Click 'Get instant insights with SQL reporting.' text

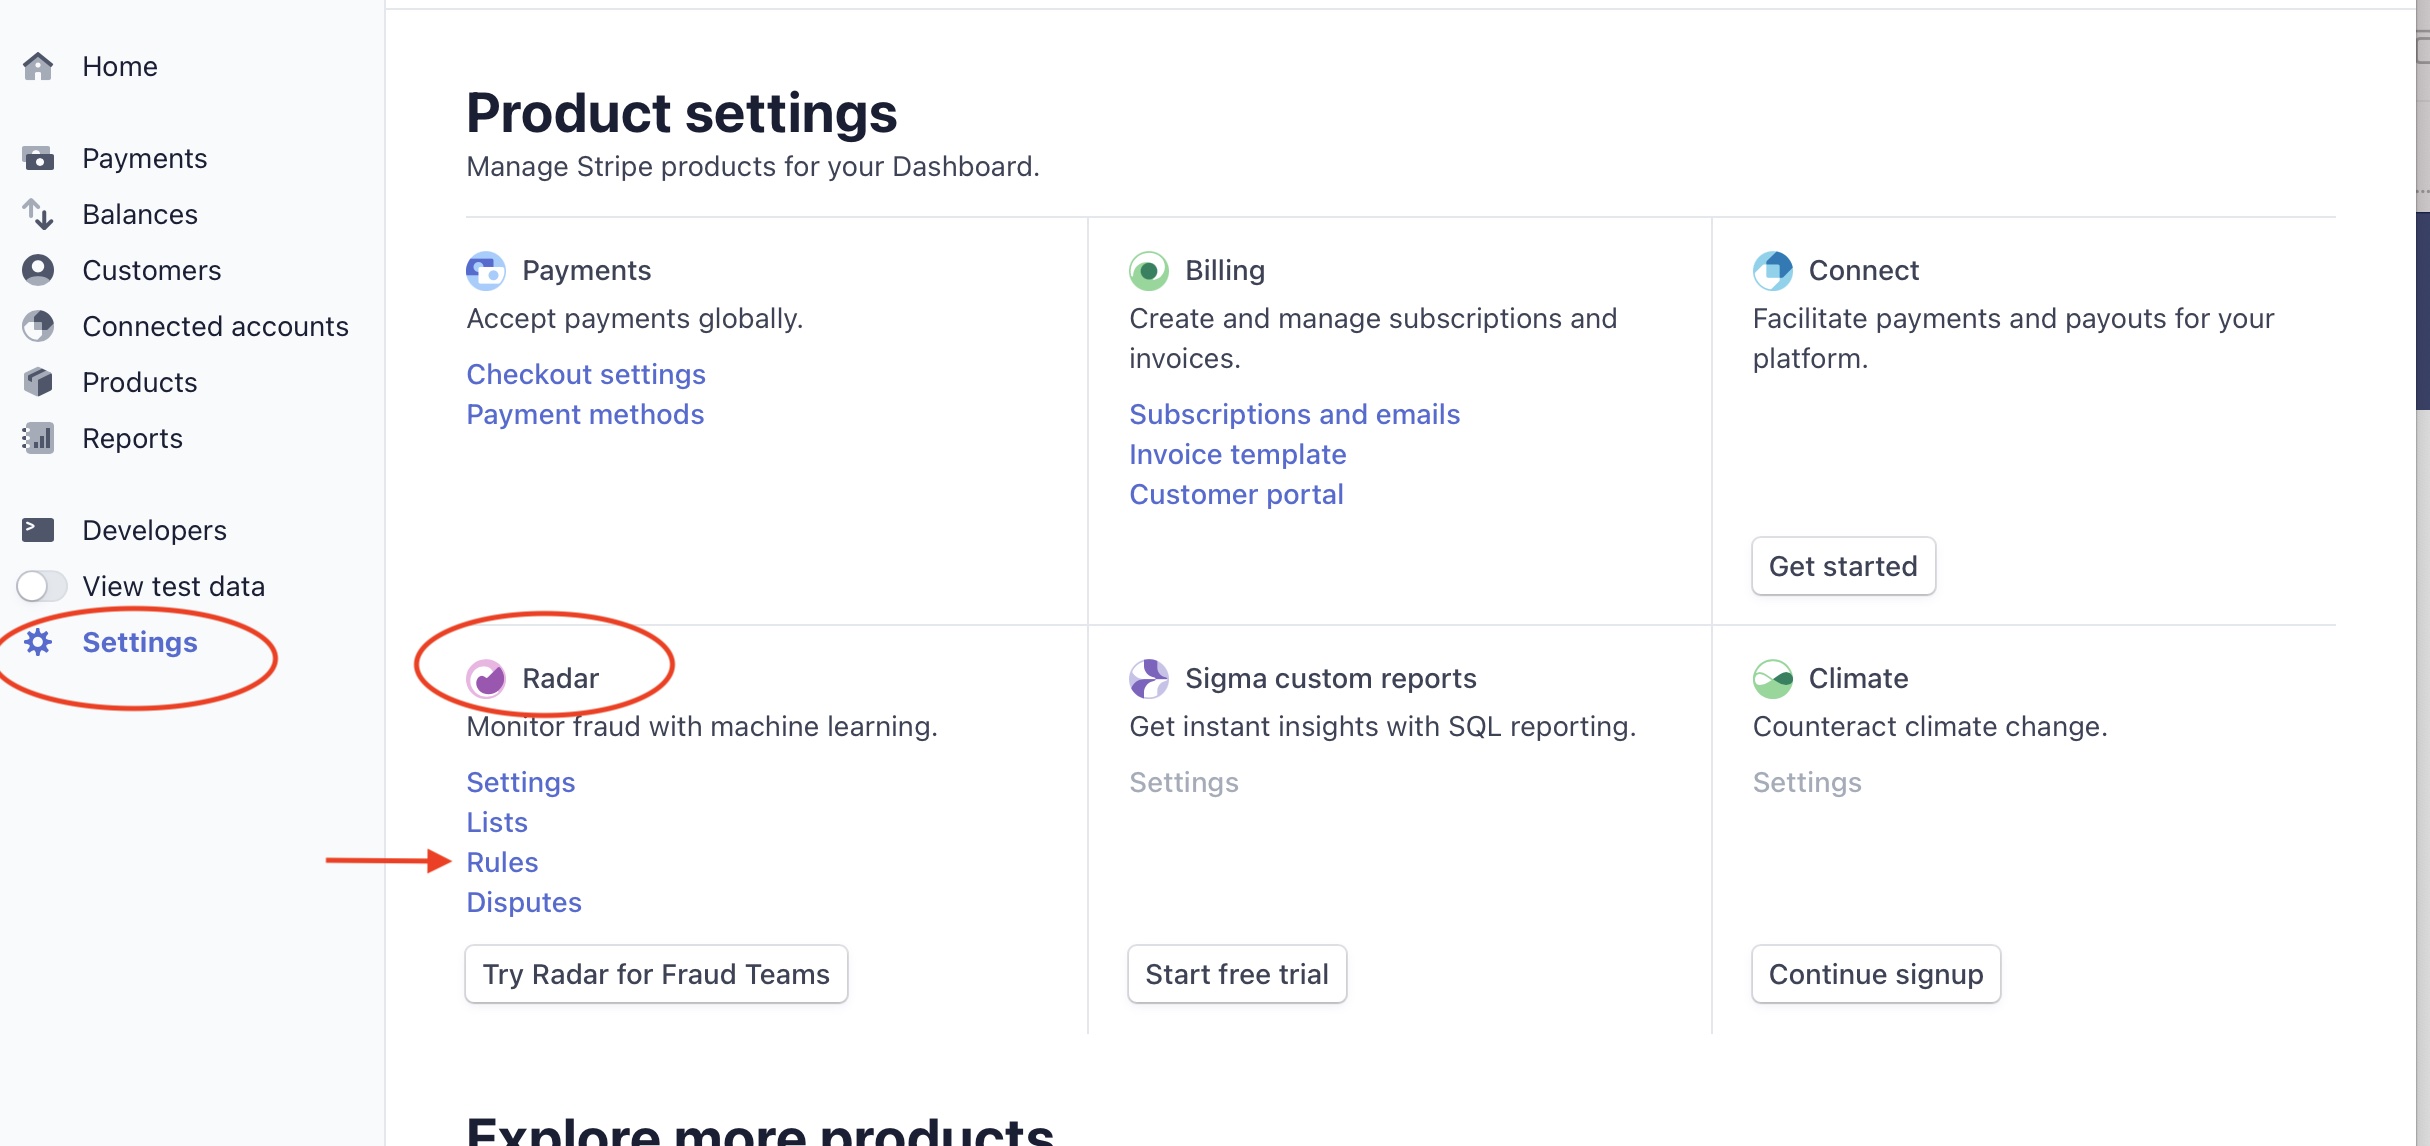coord(1382,726)
